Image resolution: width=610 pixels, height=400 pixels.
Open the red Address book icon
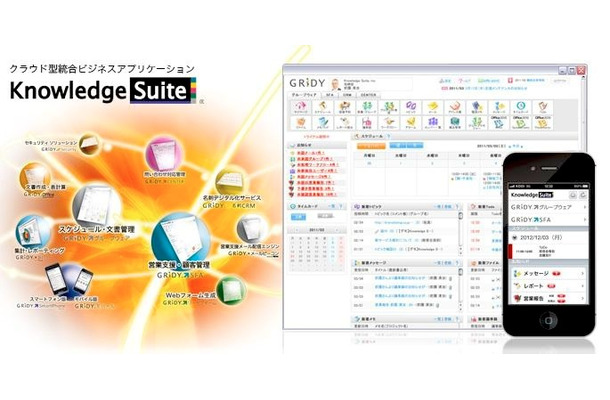click(x=454, y=107)
